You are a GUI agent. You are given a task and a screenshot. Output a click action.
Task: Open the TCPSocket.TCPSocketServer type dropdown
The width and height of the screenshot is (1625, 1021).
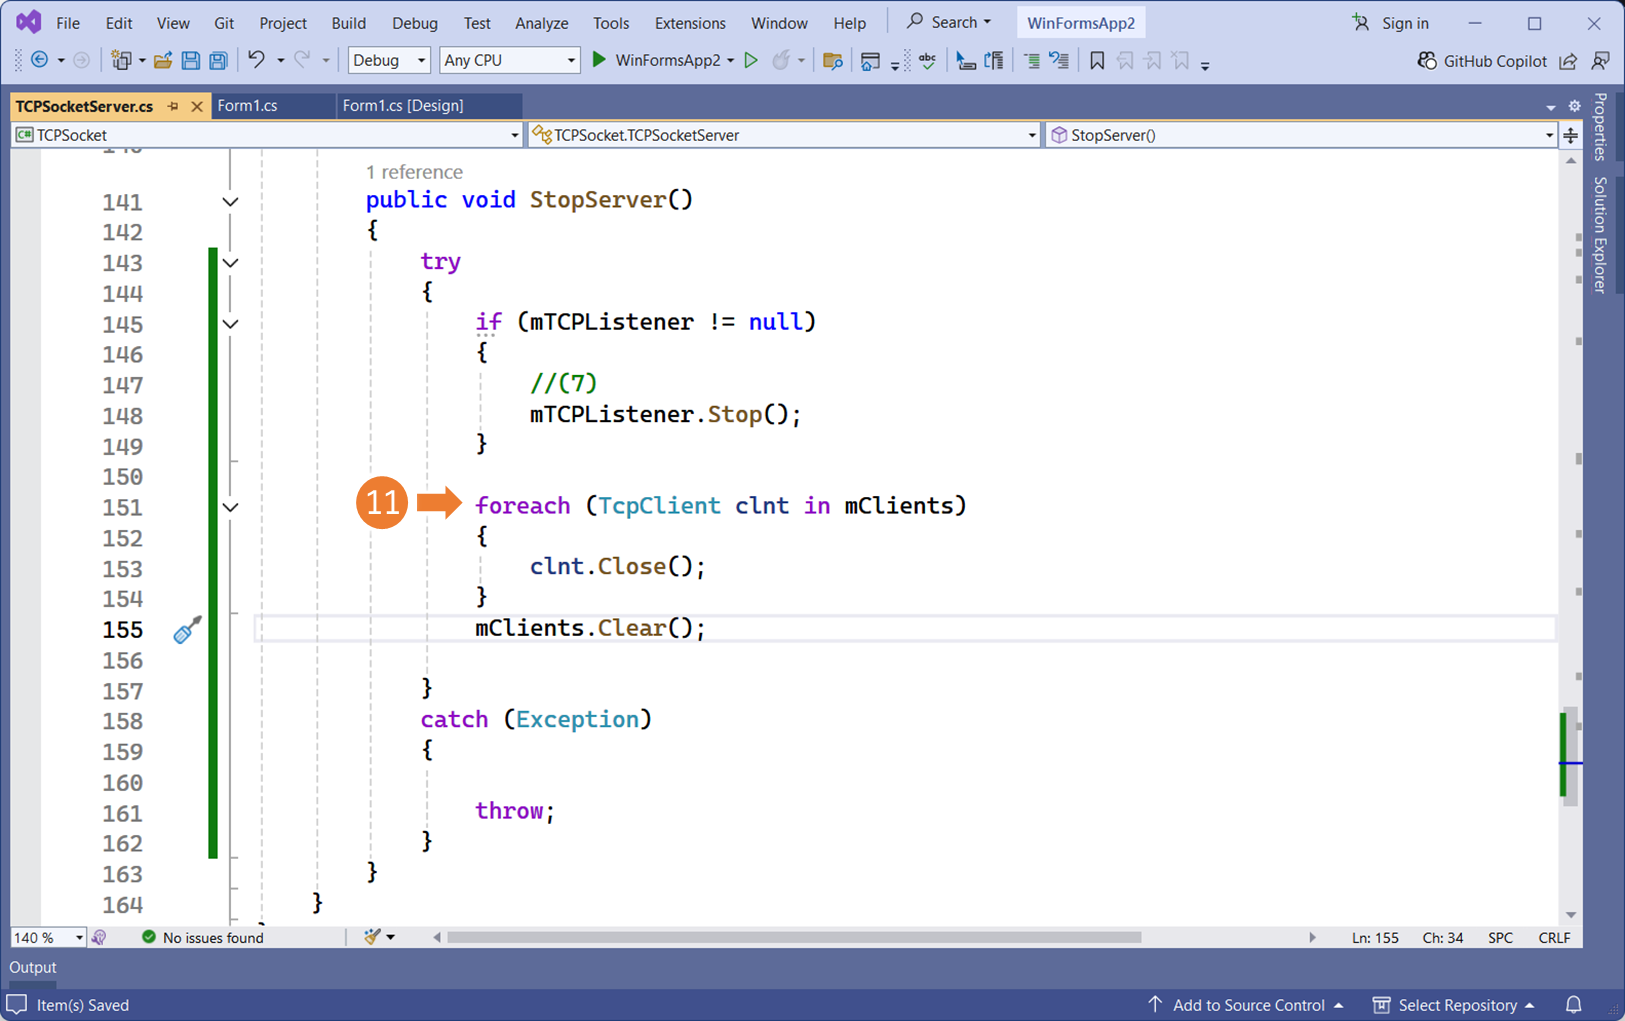(784, 135)
